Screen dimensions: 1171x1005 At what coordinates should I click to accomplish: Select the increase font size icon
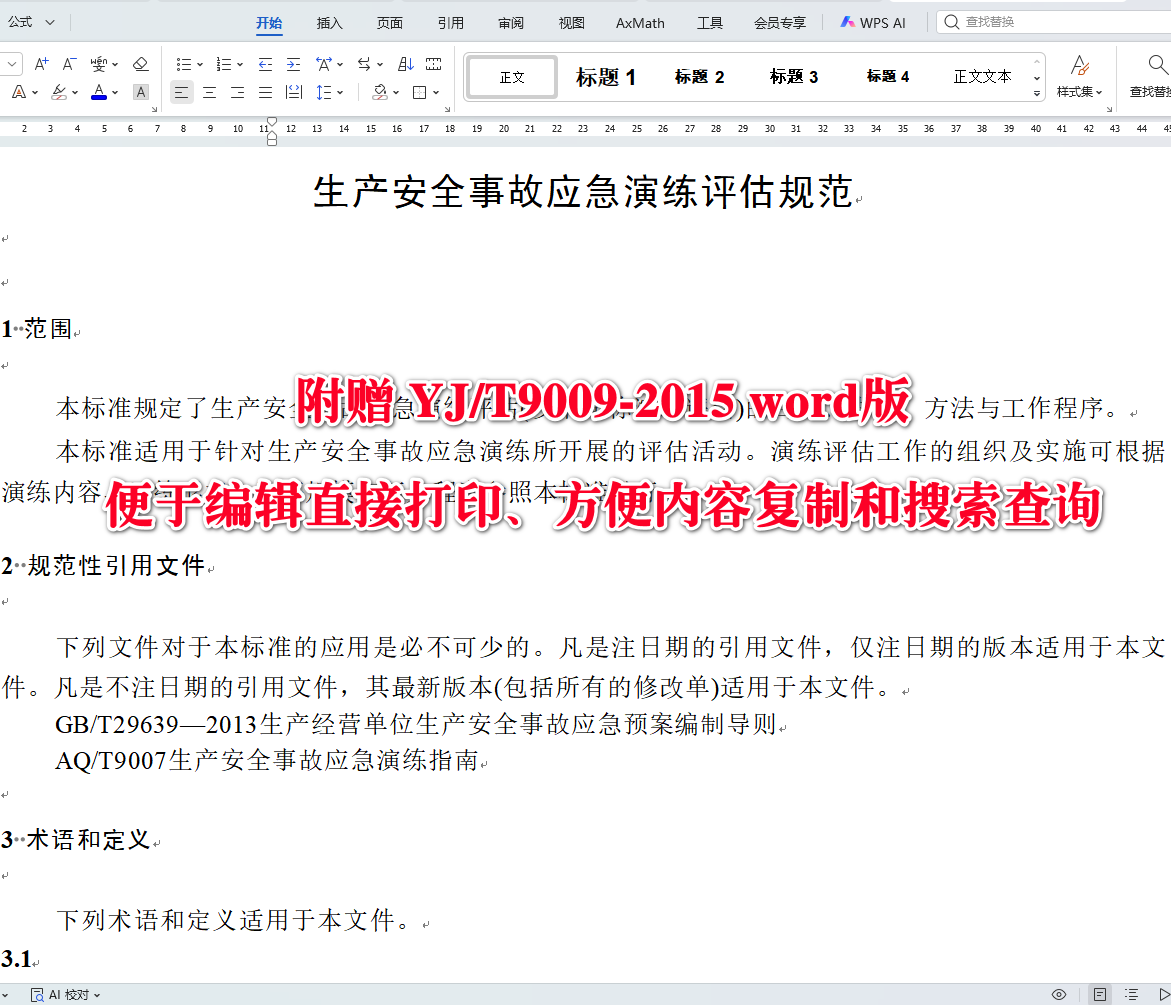[x=41, y=63]
